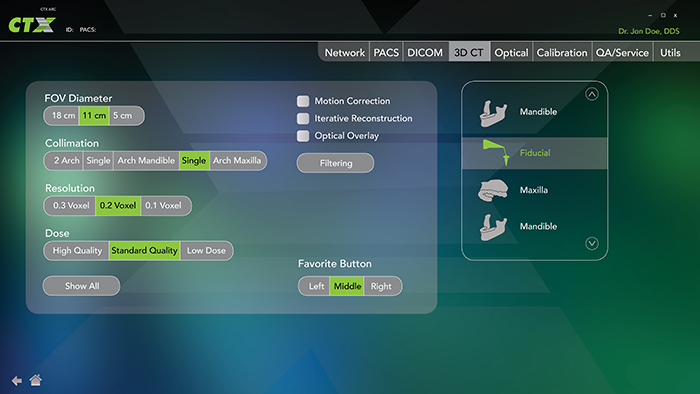Select the Maxilla label text
Screen dimensions: 700x394
(533, 190)
